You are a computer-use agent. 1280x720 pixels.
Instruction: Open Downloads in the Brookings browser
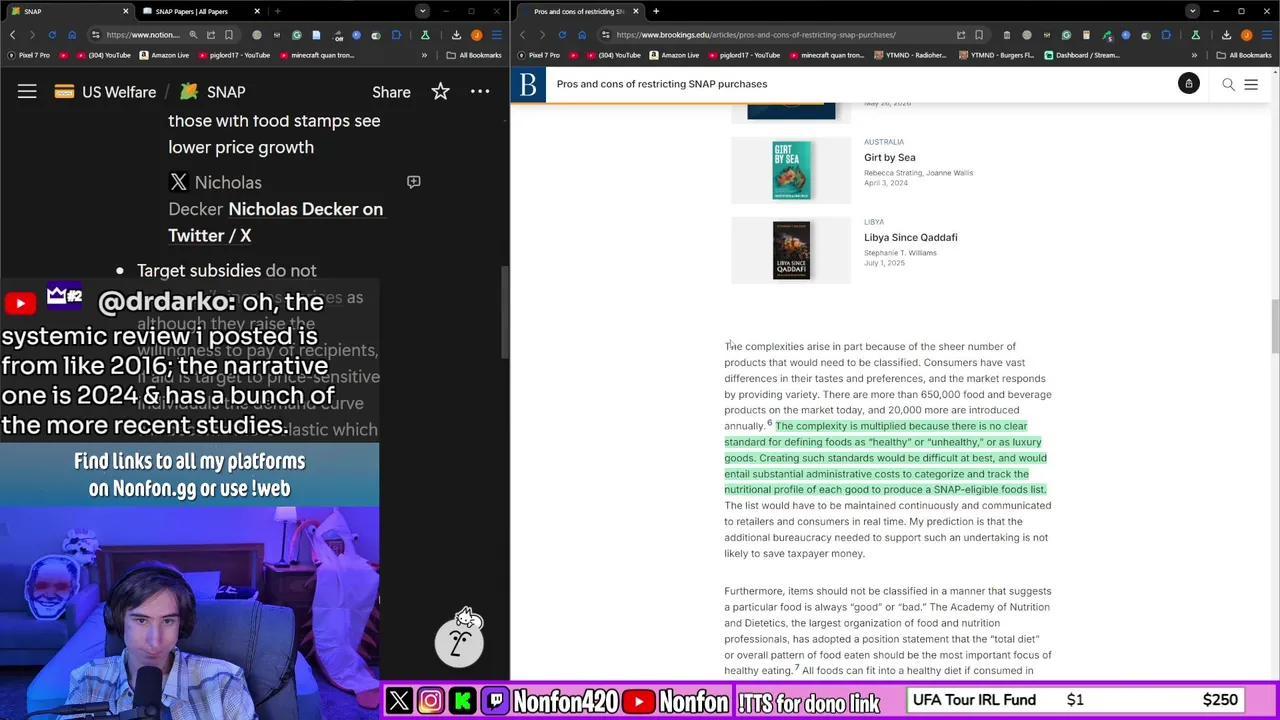(x=1226, y=35)
